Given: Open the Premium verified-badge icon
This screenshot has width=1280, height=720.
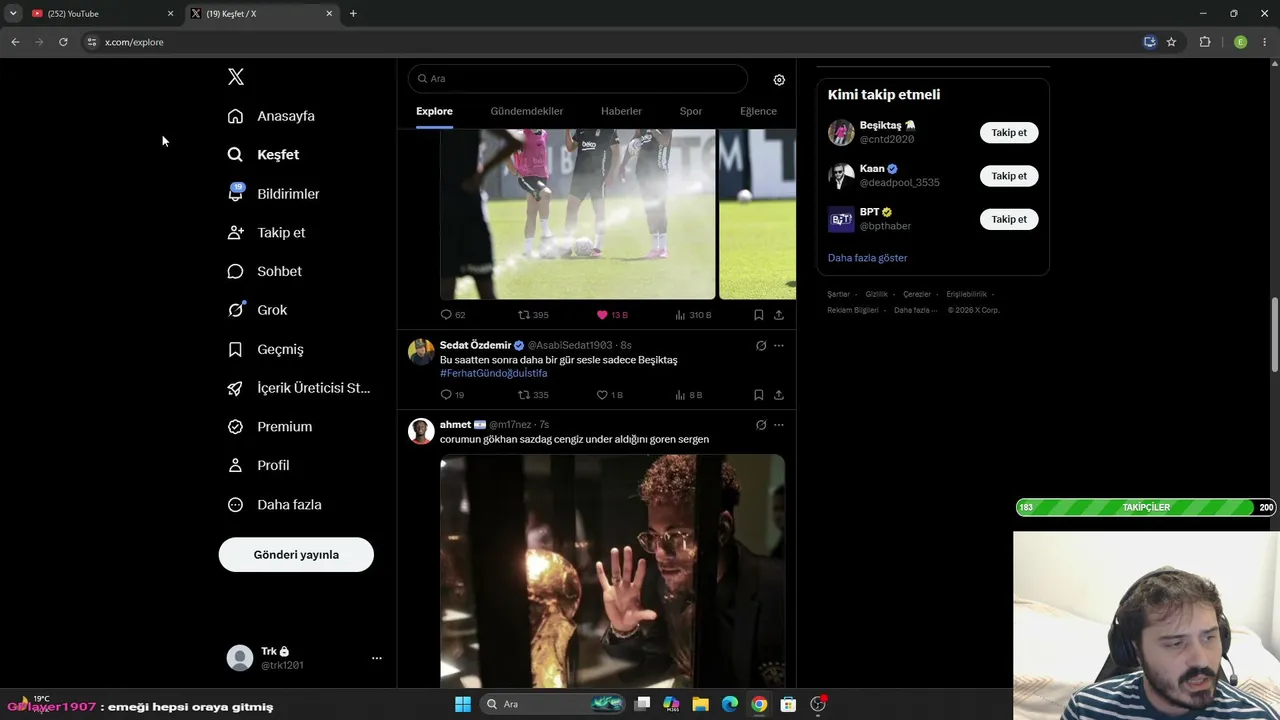Looking at the screenshot, I should click(235, 427).
